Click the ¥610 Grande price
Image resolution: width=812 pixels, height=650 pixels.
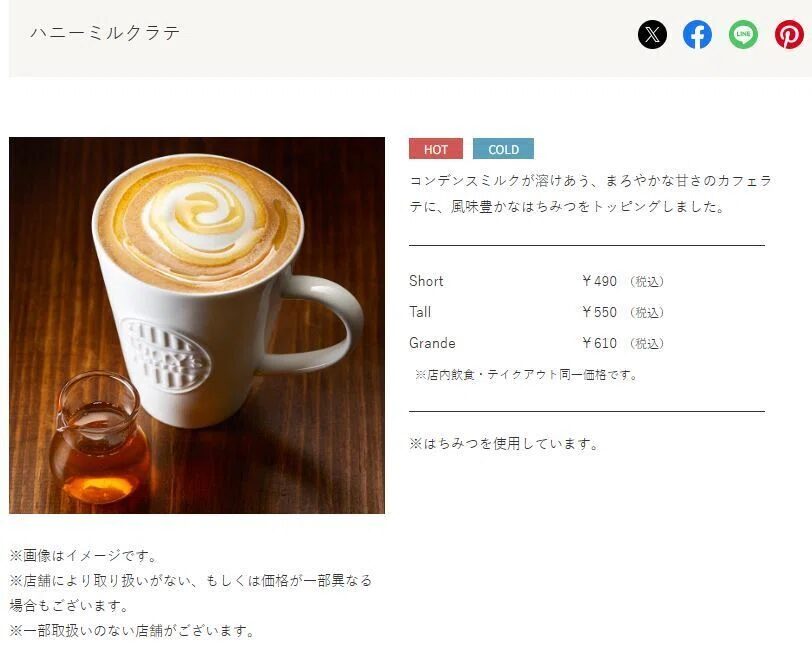[x=599, y=343]
